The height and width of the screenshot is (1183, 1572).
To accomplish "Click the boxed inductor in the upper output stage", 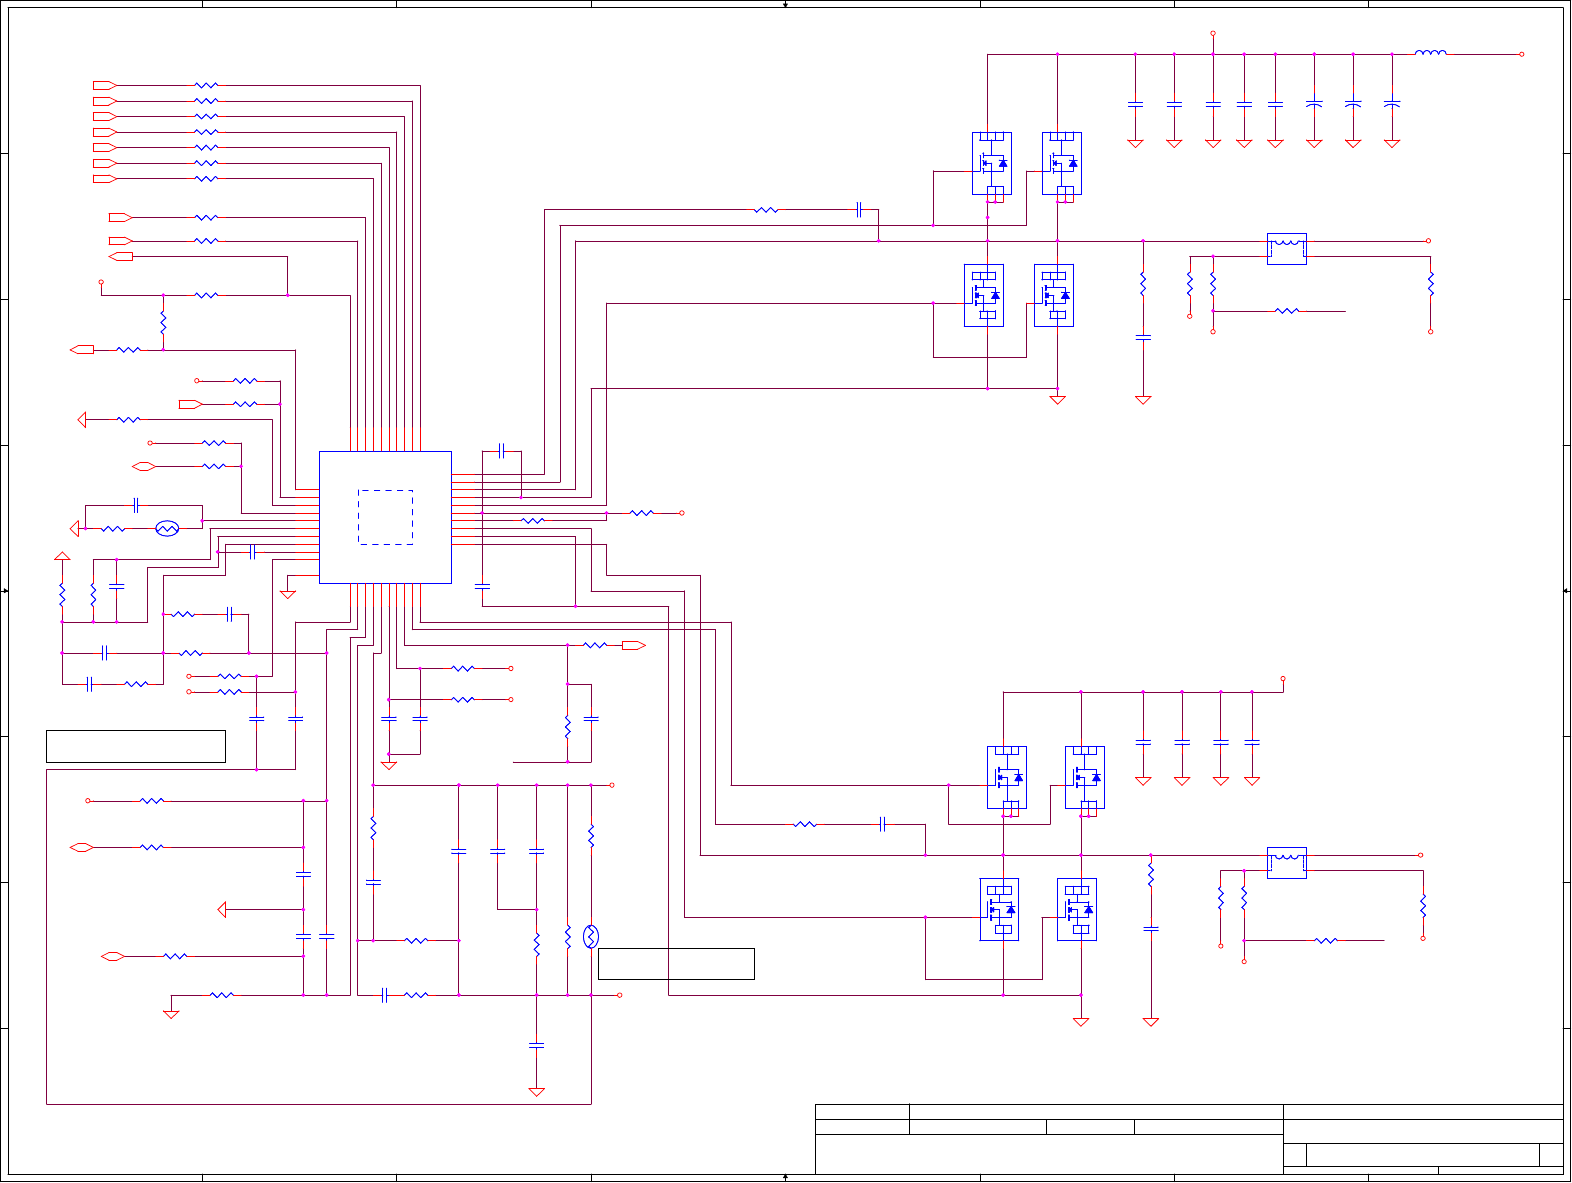I will coord(1287,249).
